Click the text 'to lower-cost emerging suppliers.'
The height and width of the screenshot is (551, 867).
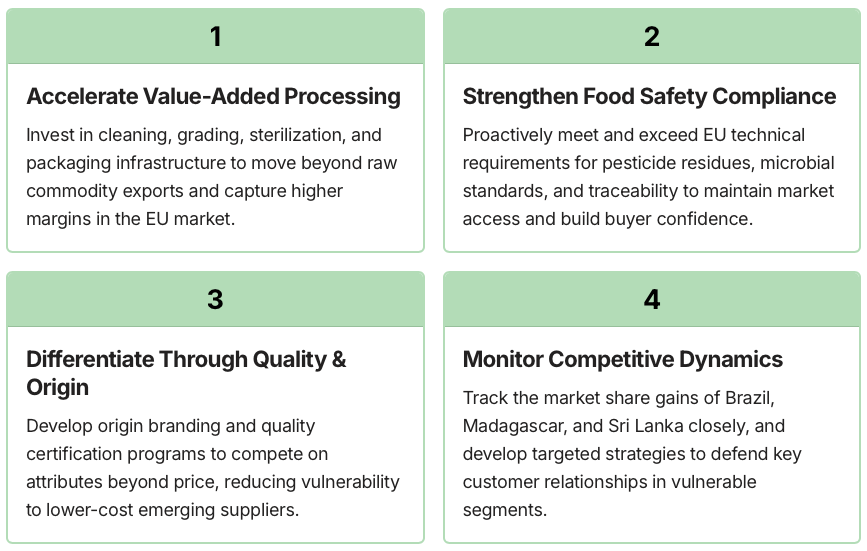click(x=163, y=510)
